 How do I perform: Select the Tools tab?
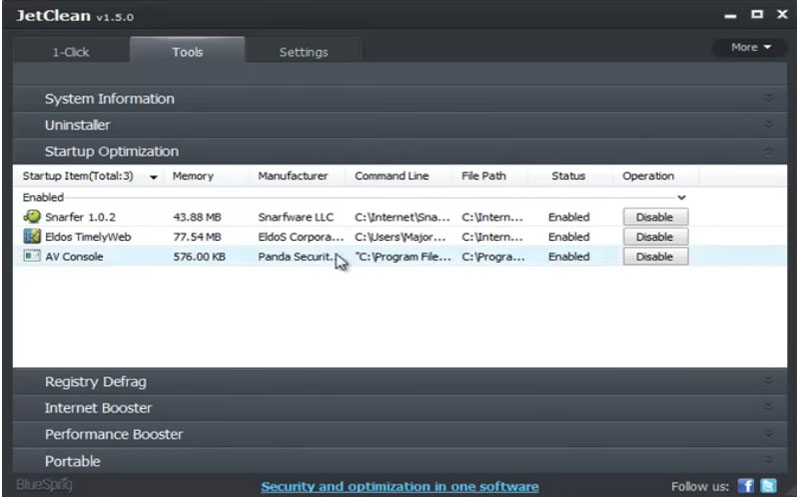pyautogui.click(x=187, y=52)
